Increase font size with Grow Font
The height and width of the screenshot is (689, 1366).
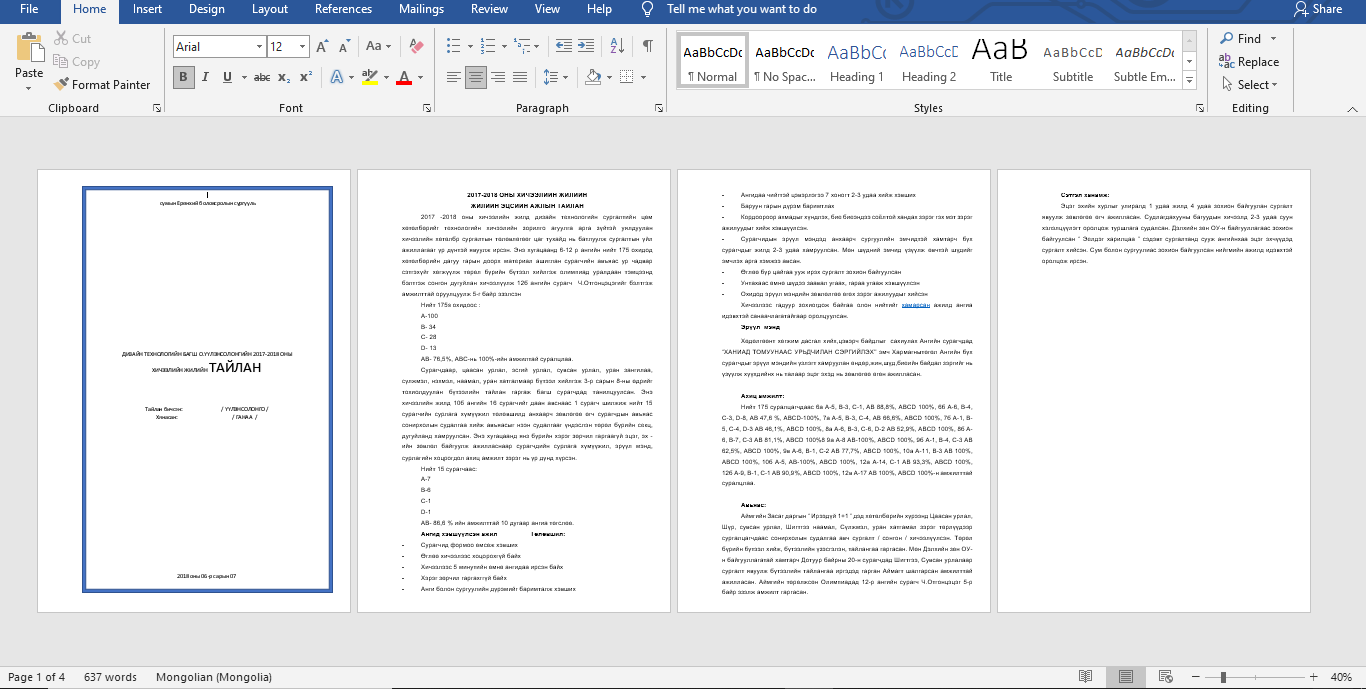pyautogui.click(x=322, y=46)
